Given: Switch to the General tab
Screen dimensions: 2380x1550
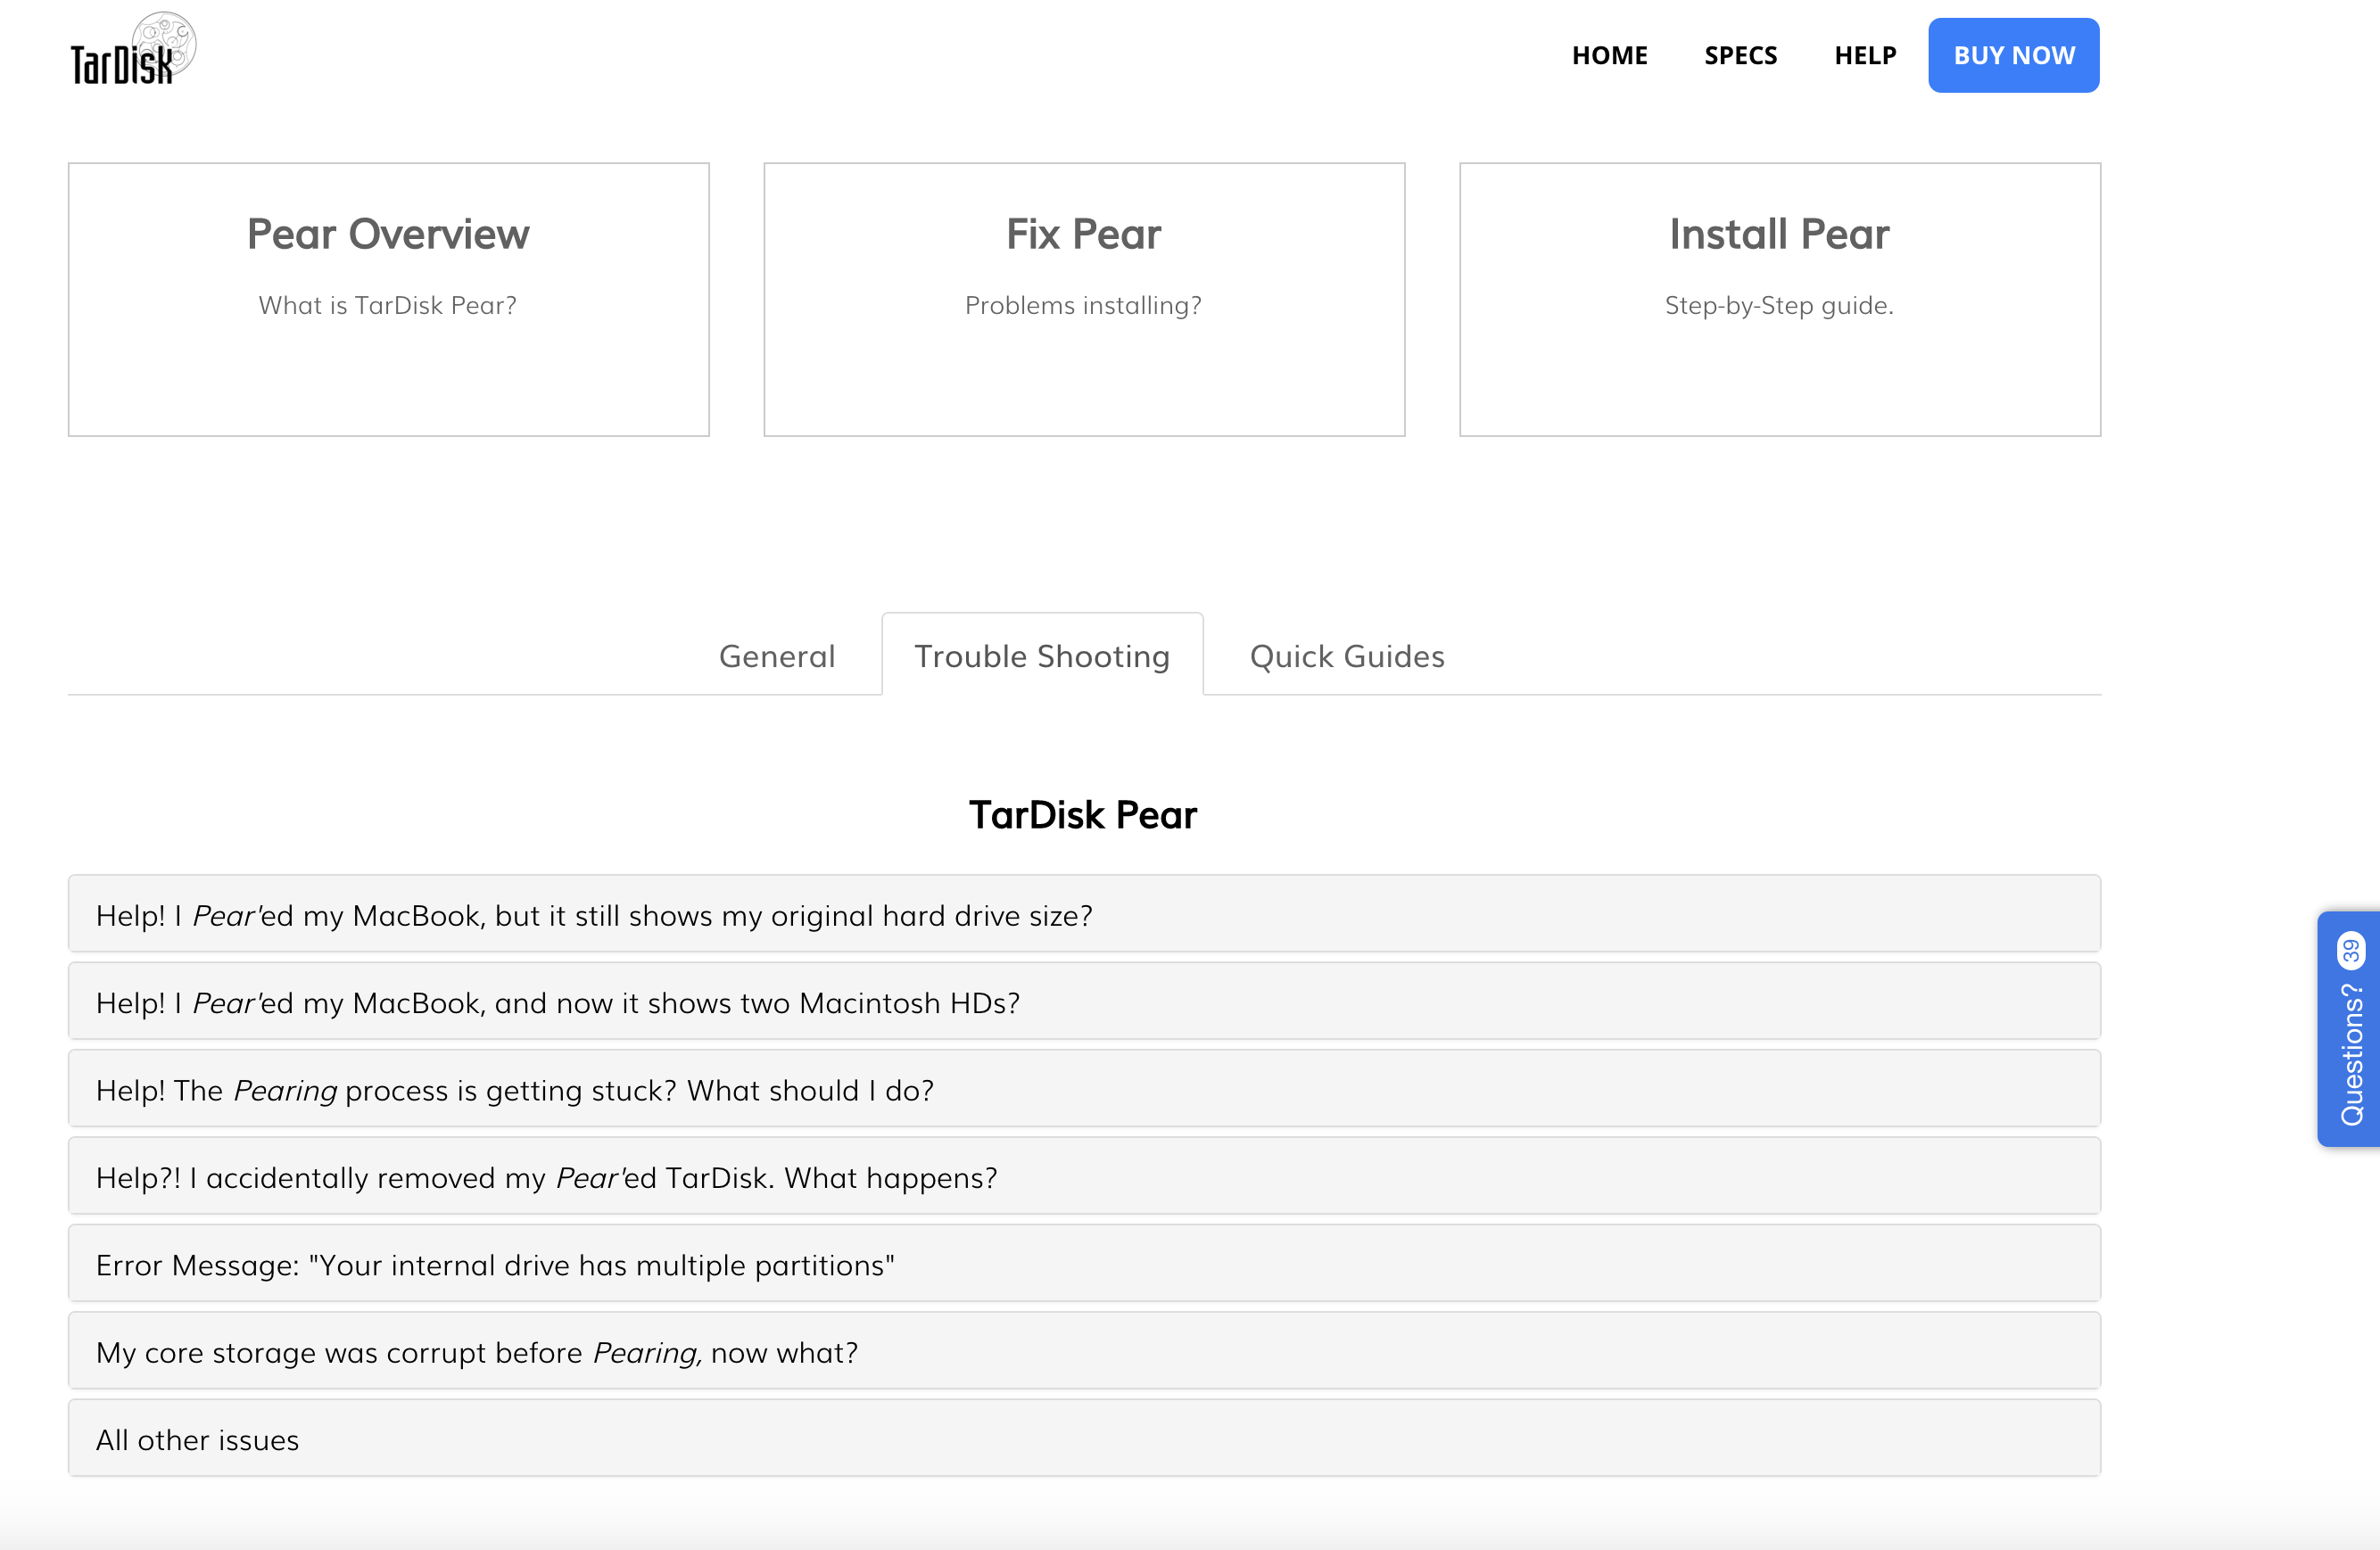Looking at the screenshot, I should [776, 656].
